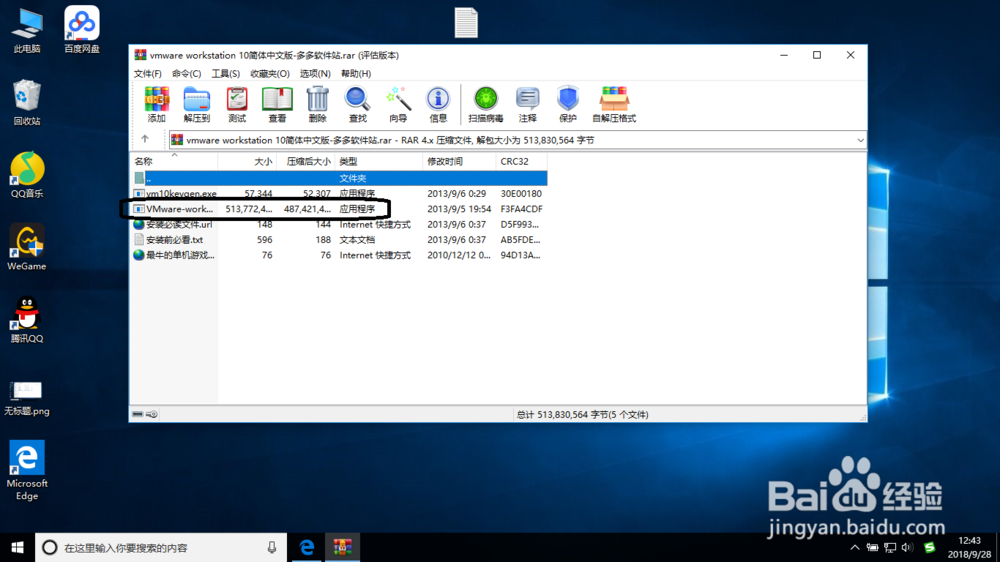The height and width of the screenshot is (562, 1000).
Task: Click the Virus Scan (扫描病毒) icon
Action: (x=485, y=105)
